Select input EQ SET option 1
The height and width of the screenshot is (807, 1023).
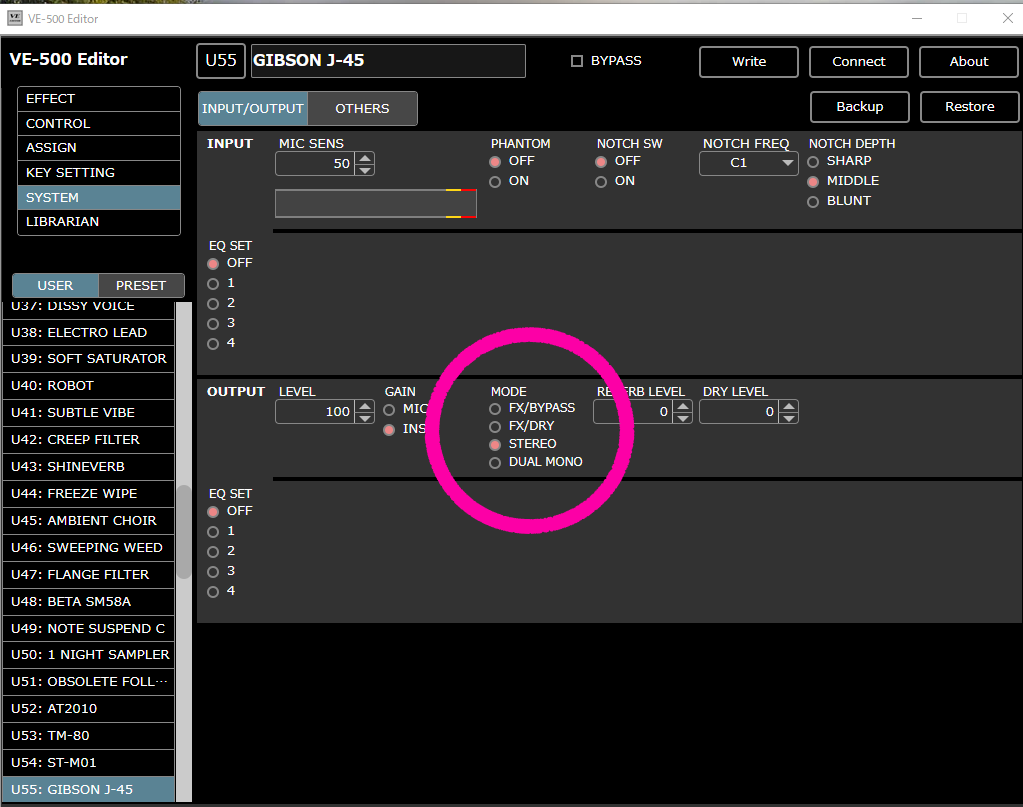(x=213, y=284)
